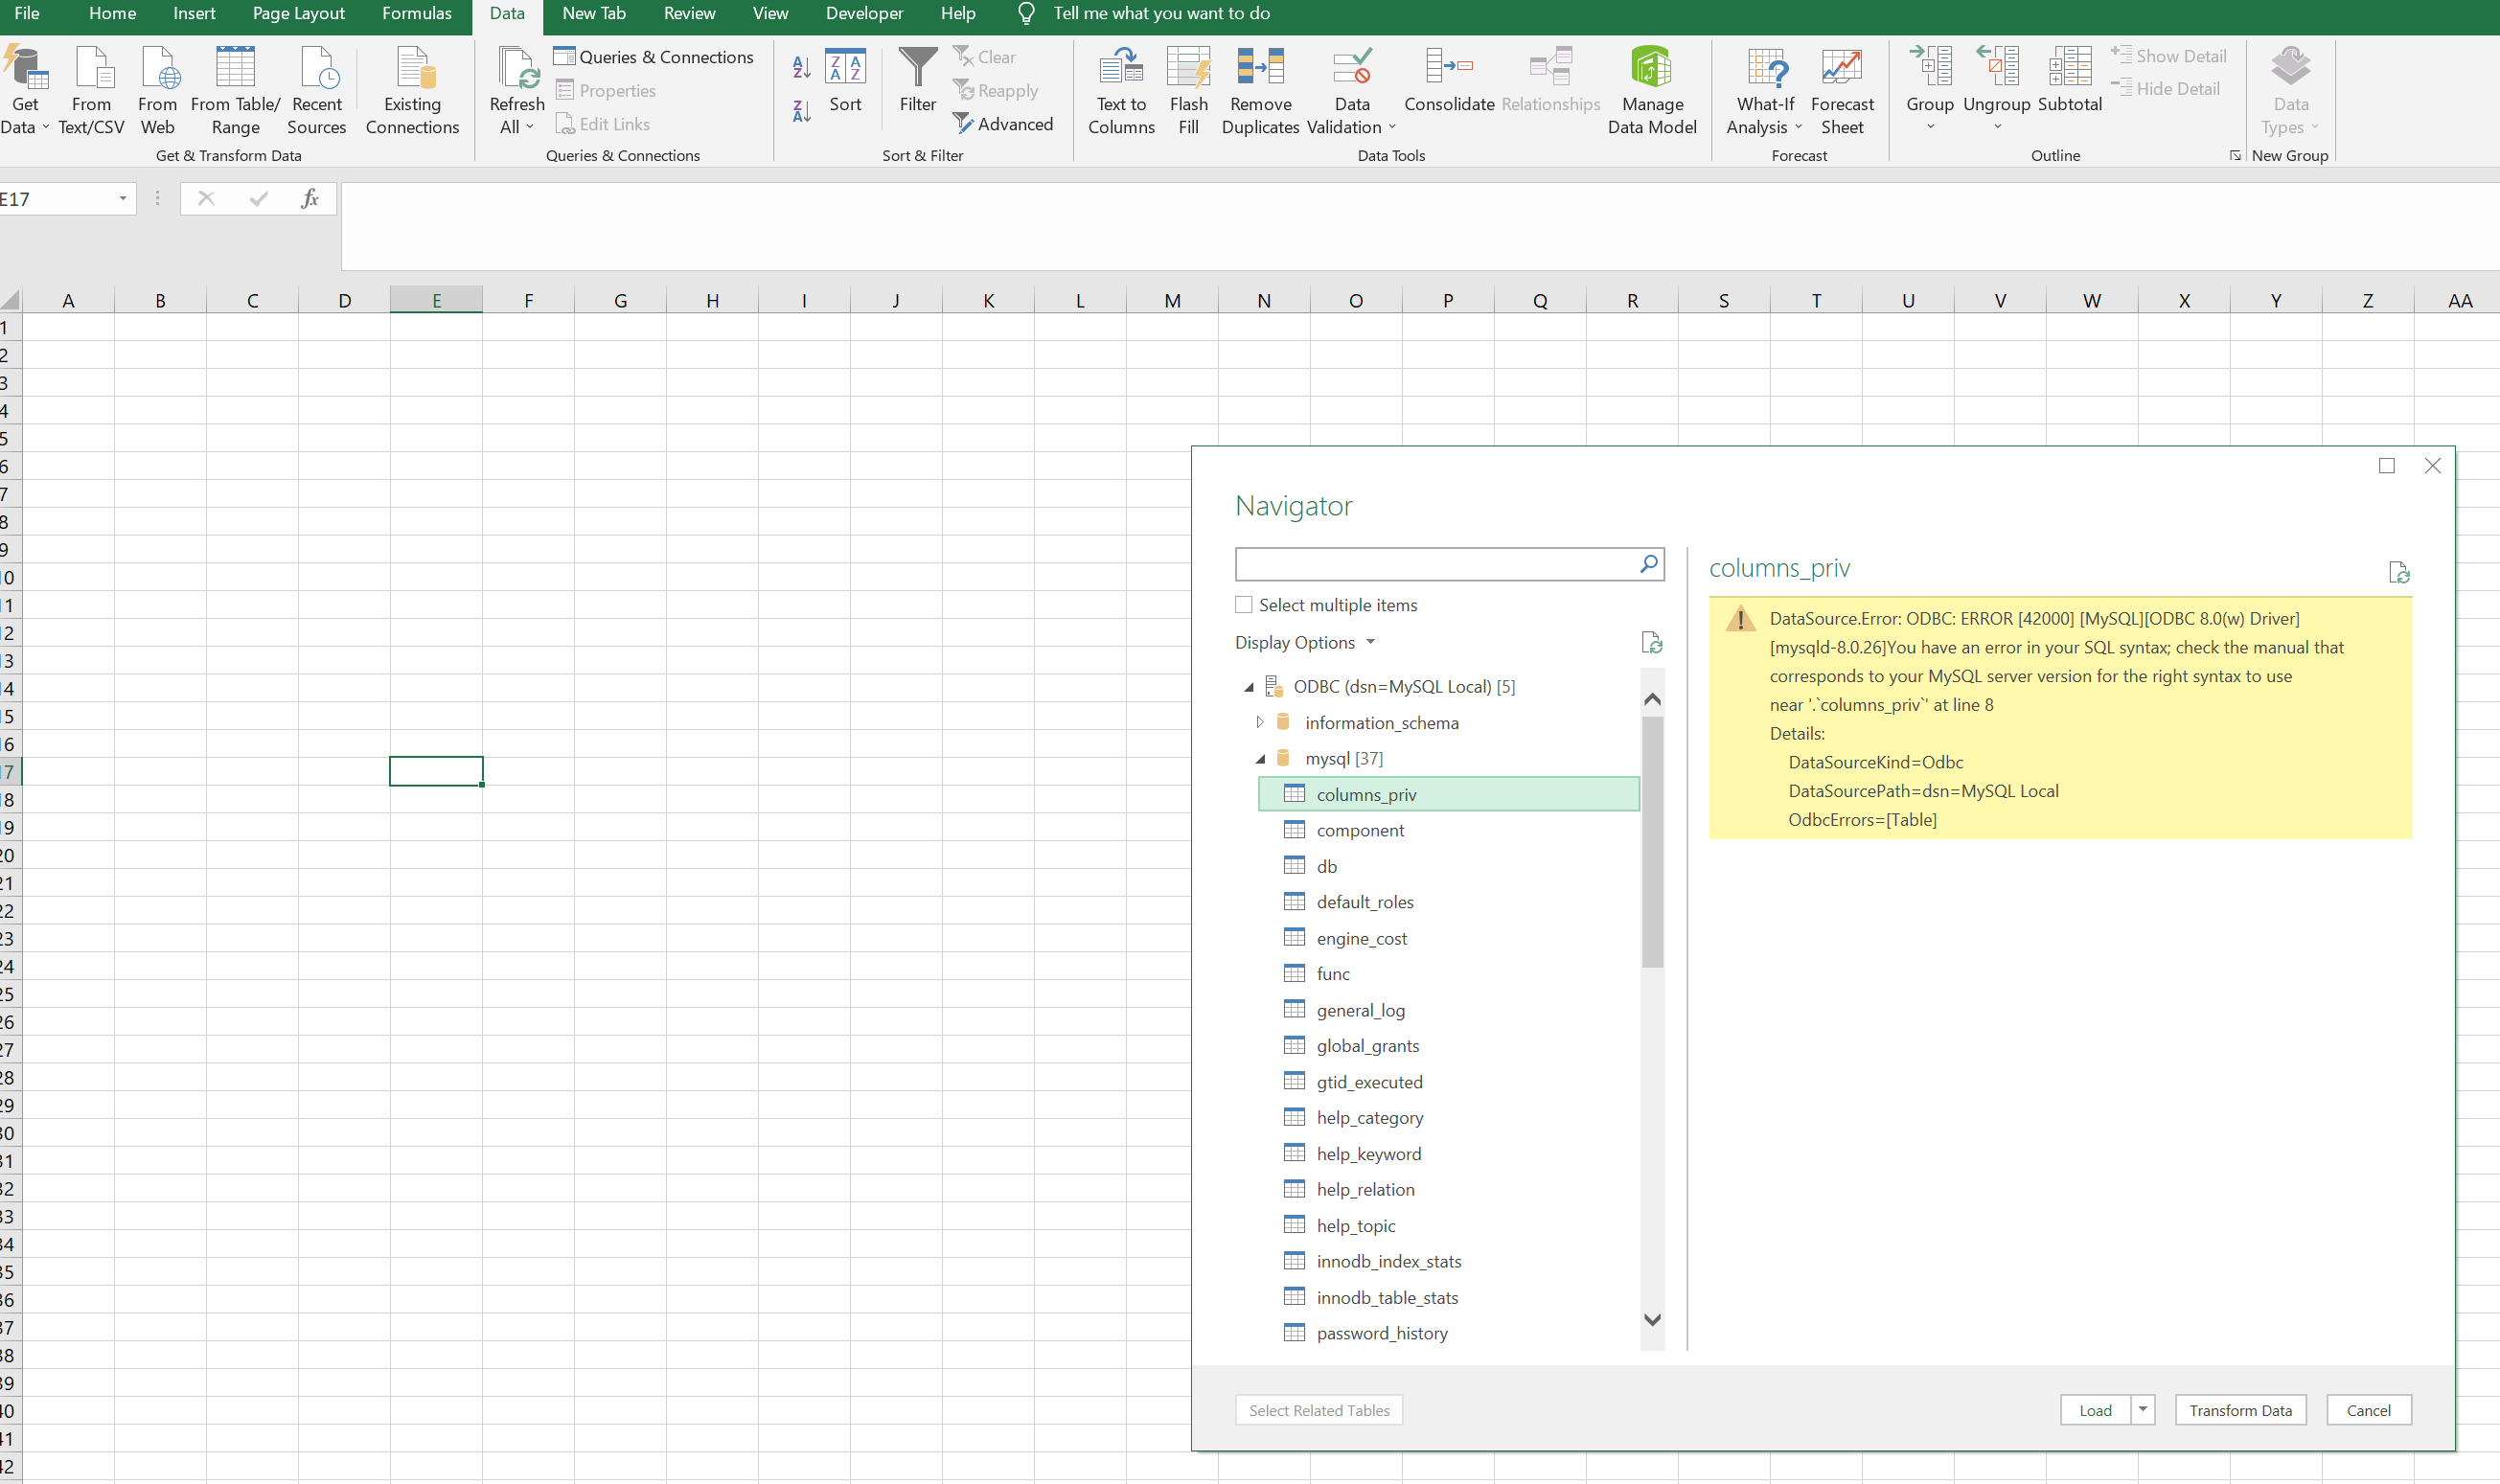Enable Select multiple items checkbox

pos(1243,605)
